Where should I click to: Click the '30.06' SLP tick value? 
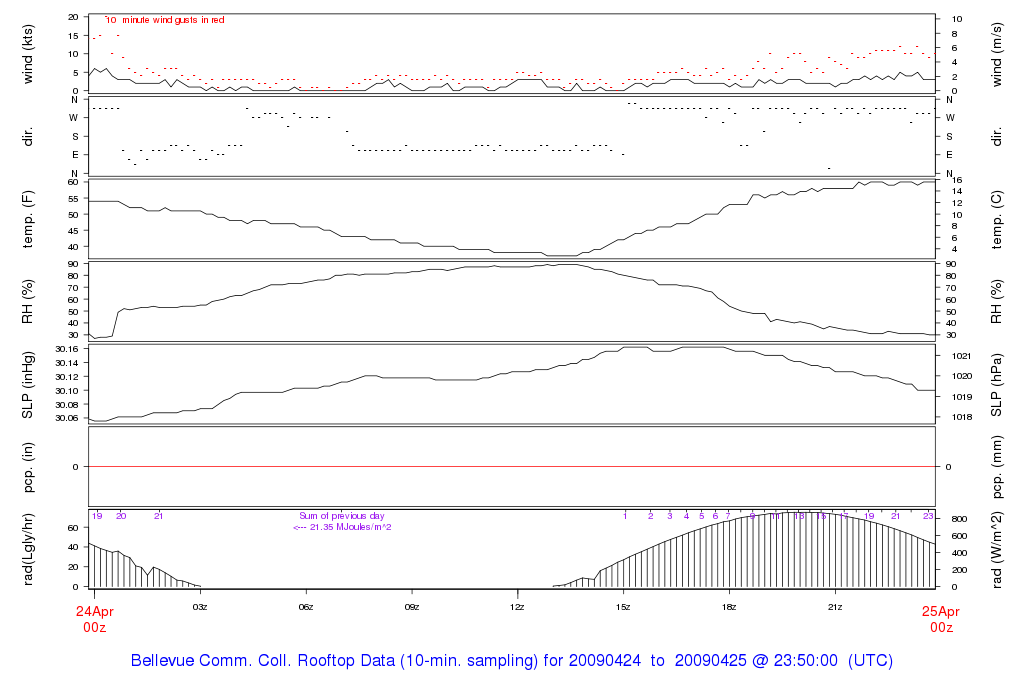67,419
